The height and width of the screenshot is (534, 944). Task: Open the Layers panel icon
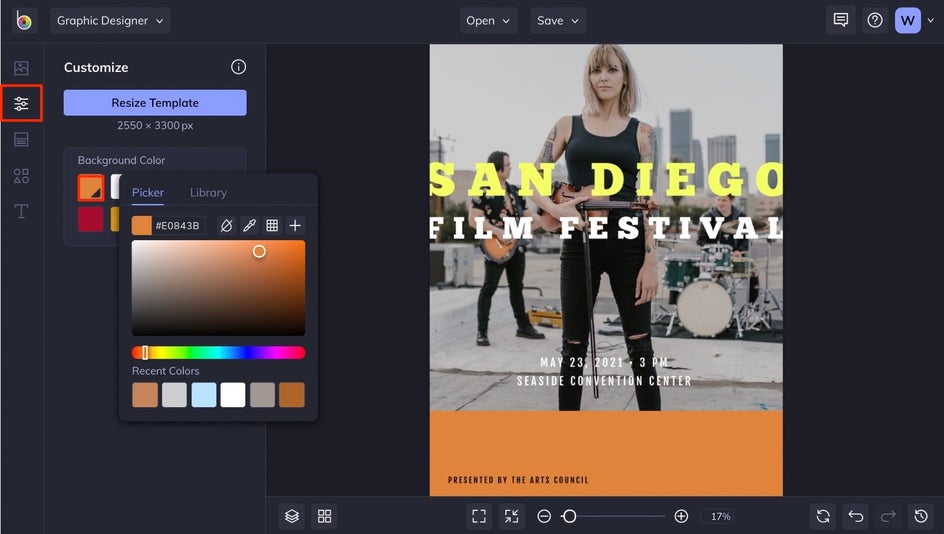(292, 516)
